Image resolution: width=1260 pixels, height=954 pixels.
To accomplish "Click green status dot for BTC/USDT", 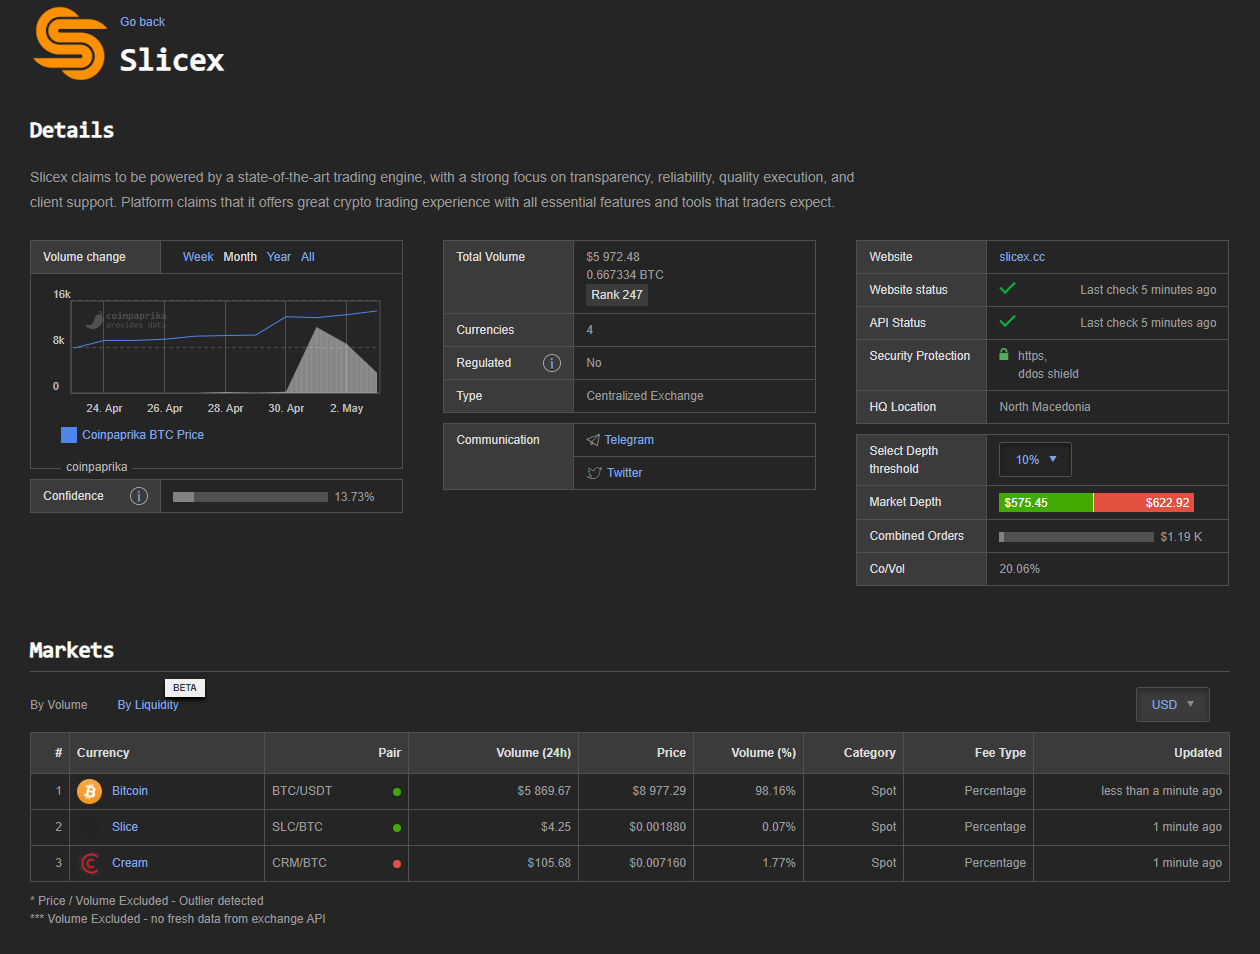I will [x=397, y=792].
